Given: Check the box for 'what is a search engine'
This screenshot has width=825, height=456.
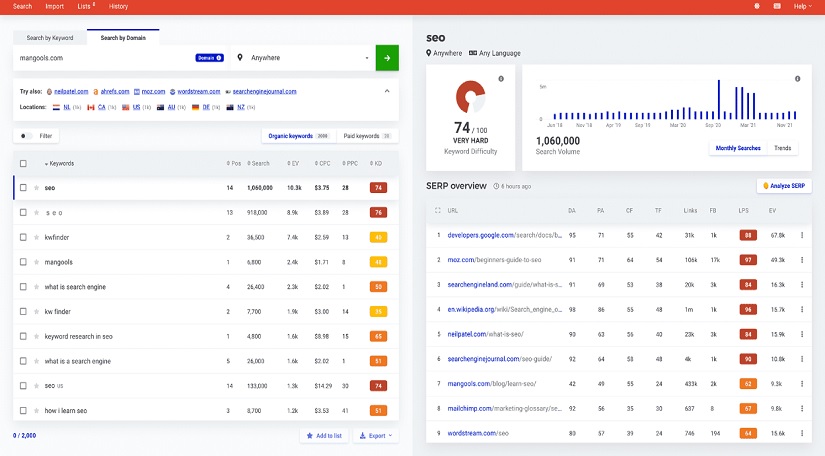Looking at the screenshot, I should coord(23,361).
